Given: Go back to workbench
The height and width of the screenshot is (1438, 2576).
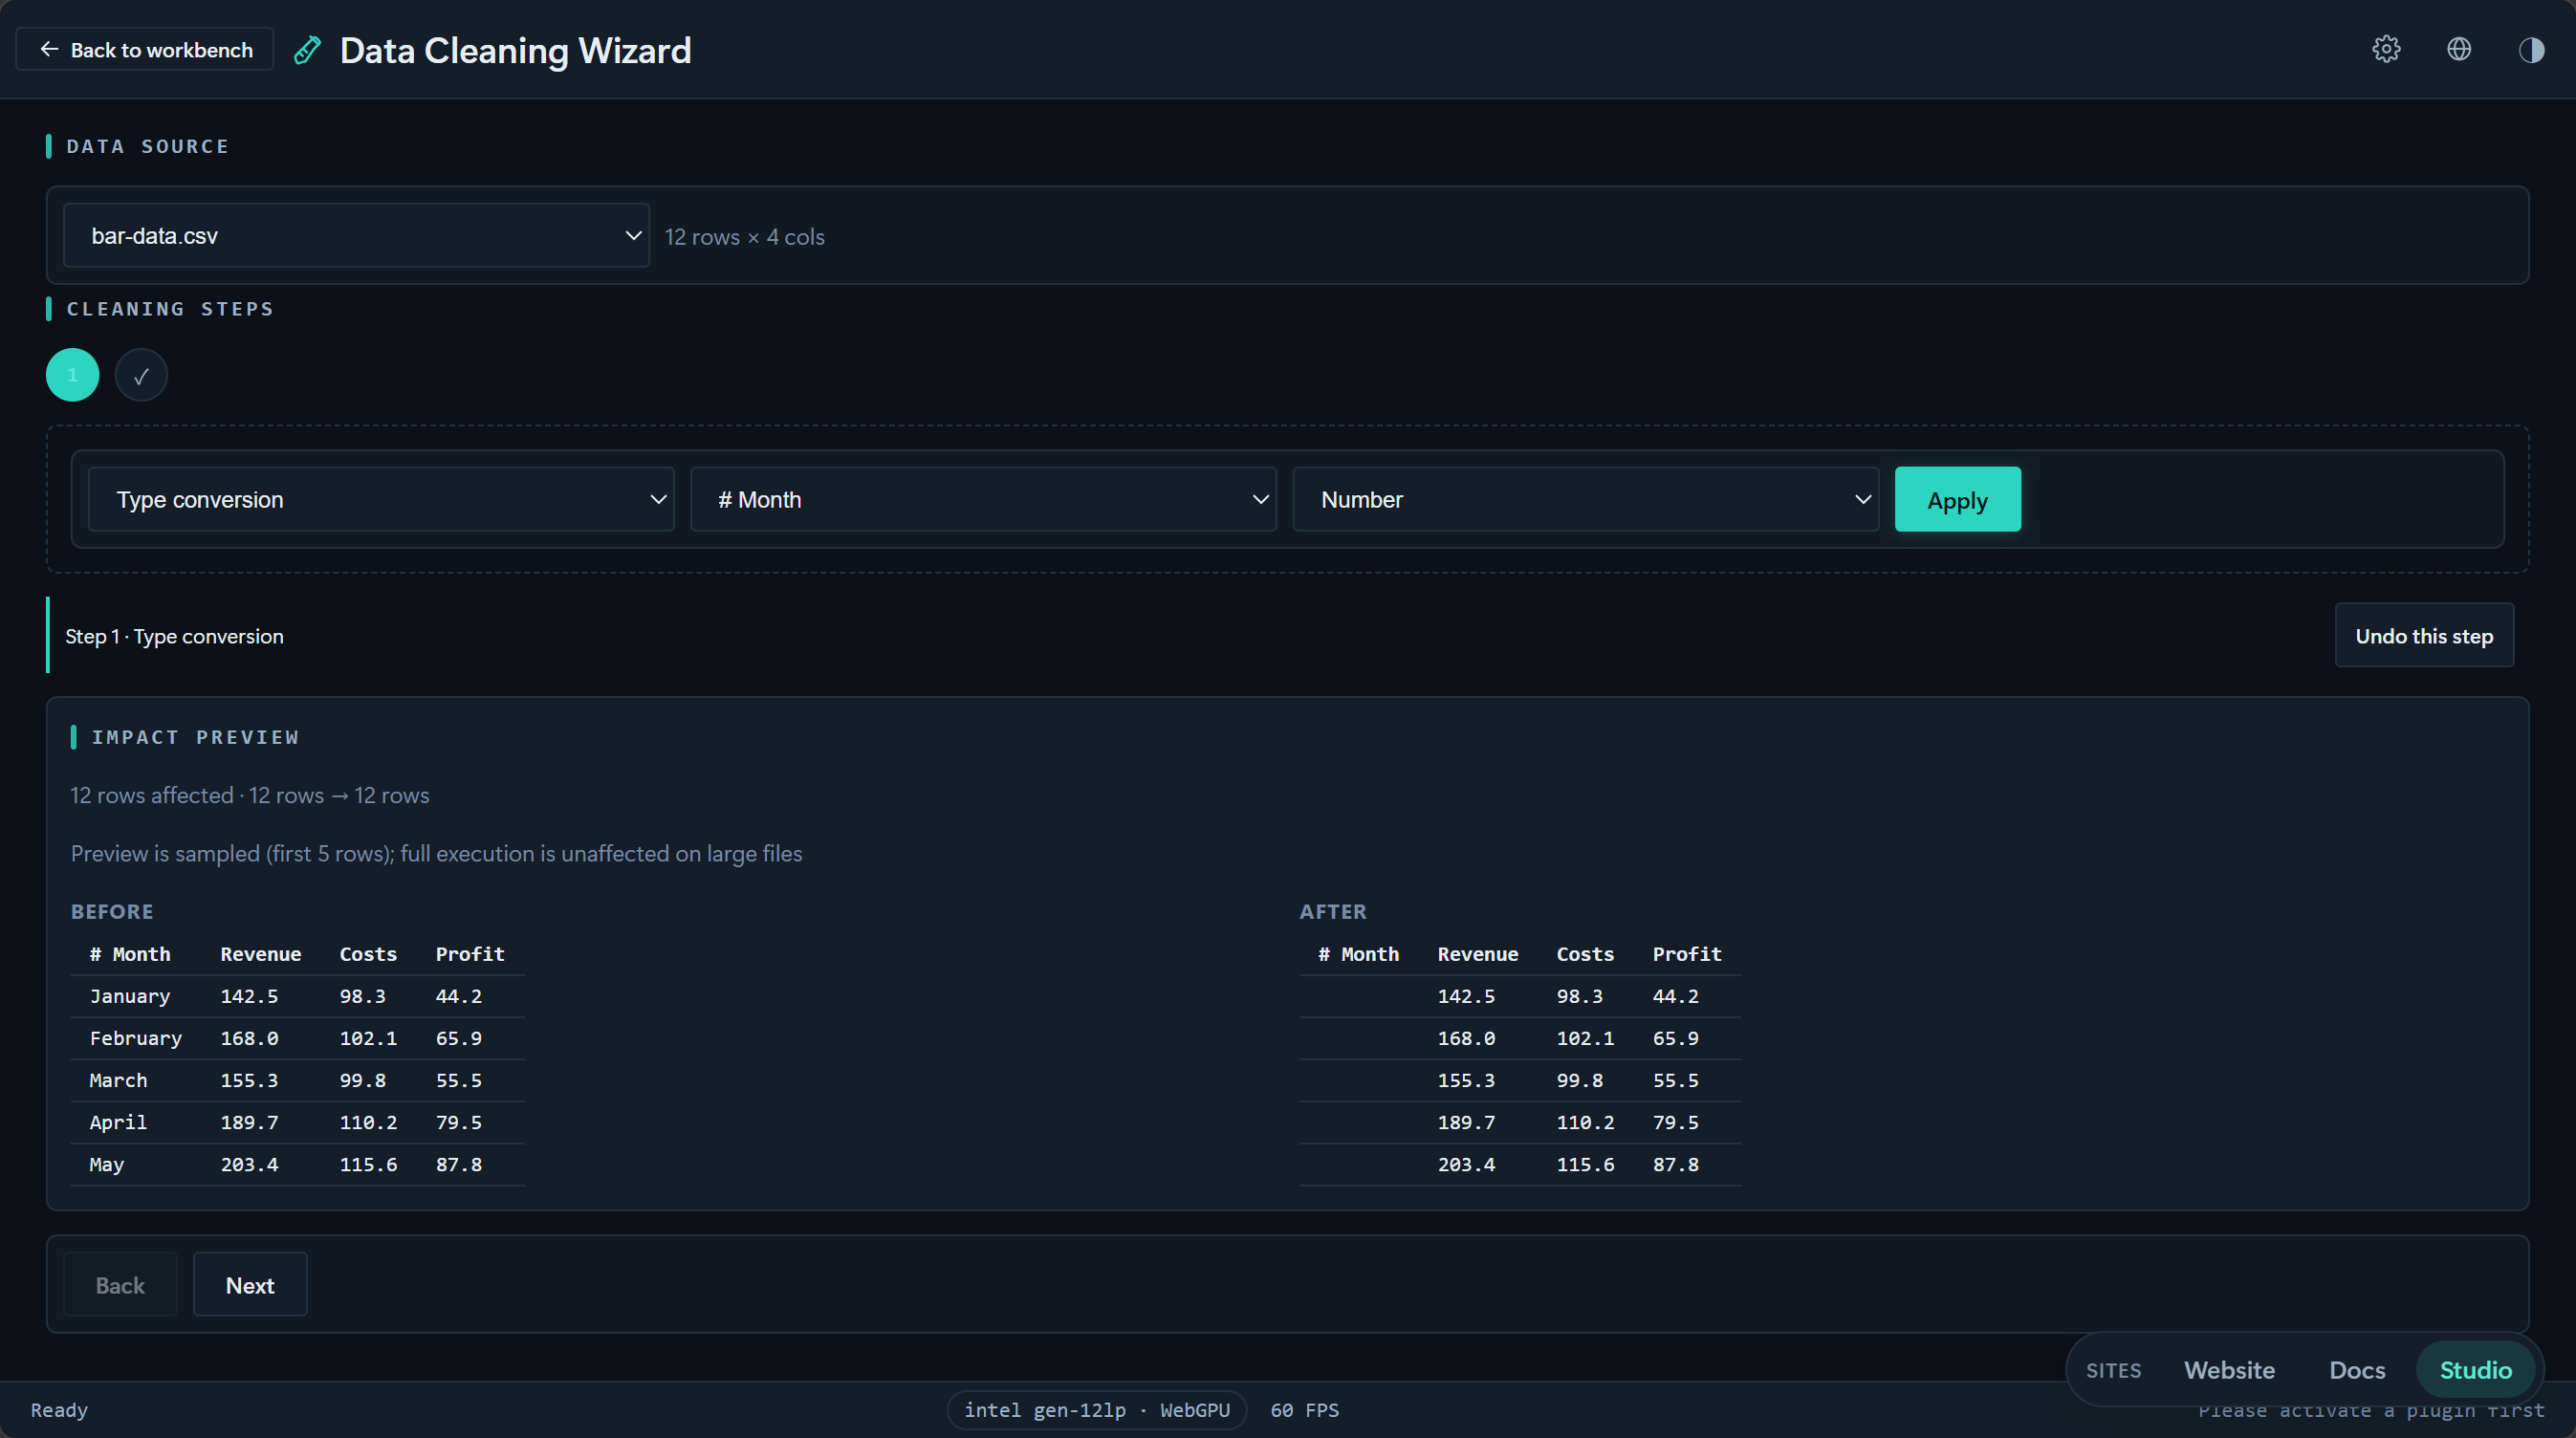Looking at the screenshot, I should 145,49.
